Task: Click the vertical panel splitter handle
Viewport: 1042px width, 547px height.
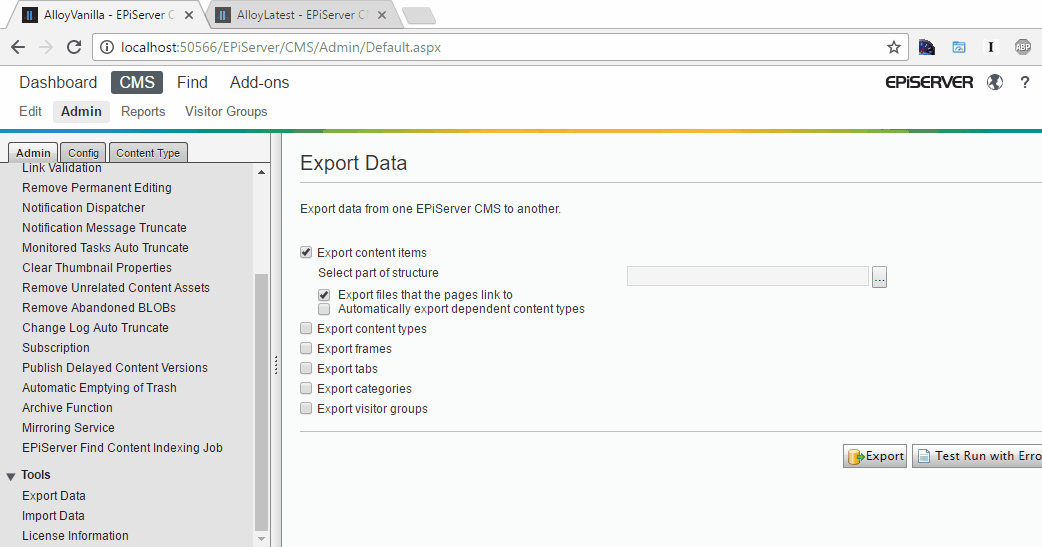Action: pos(276,366)
